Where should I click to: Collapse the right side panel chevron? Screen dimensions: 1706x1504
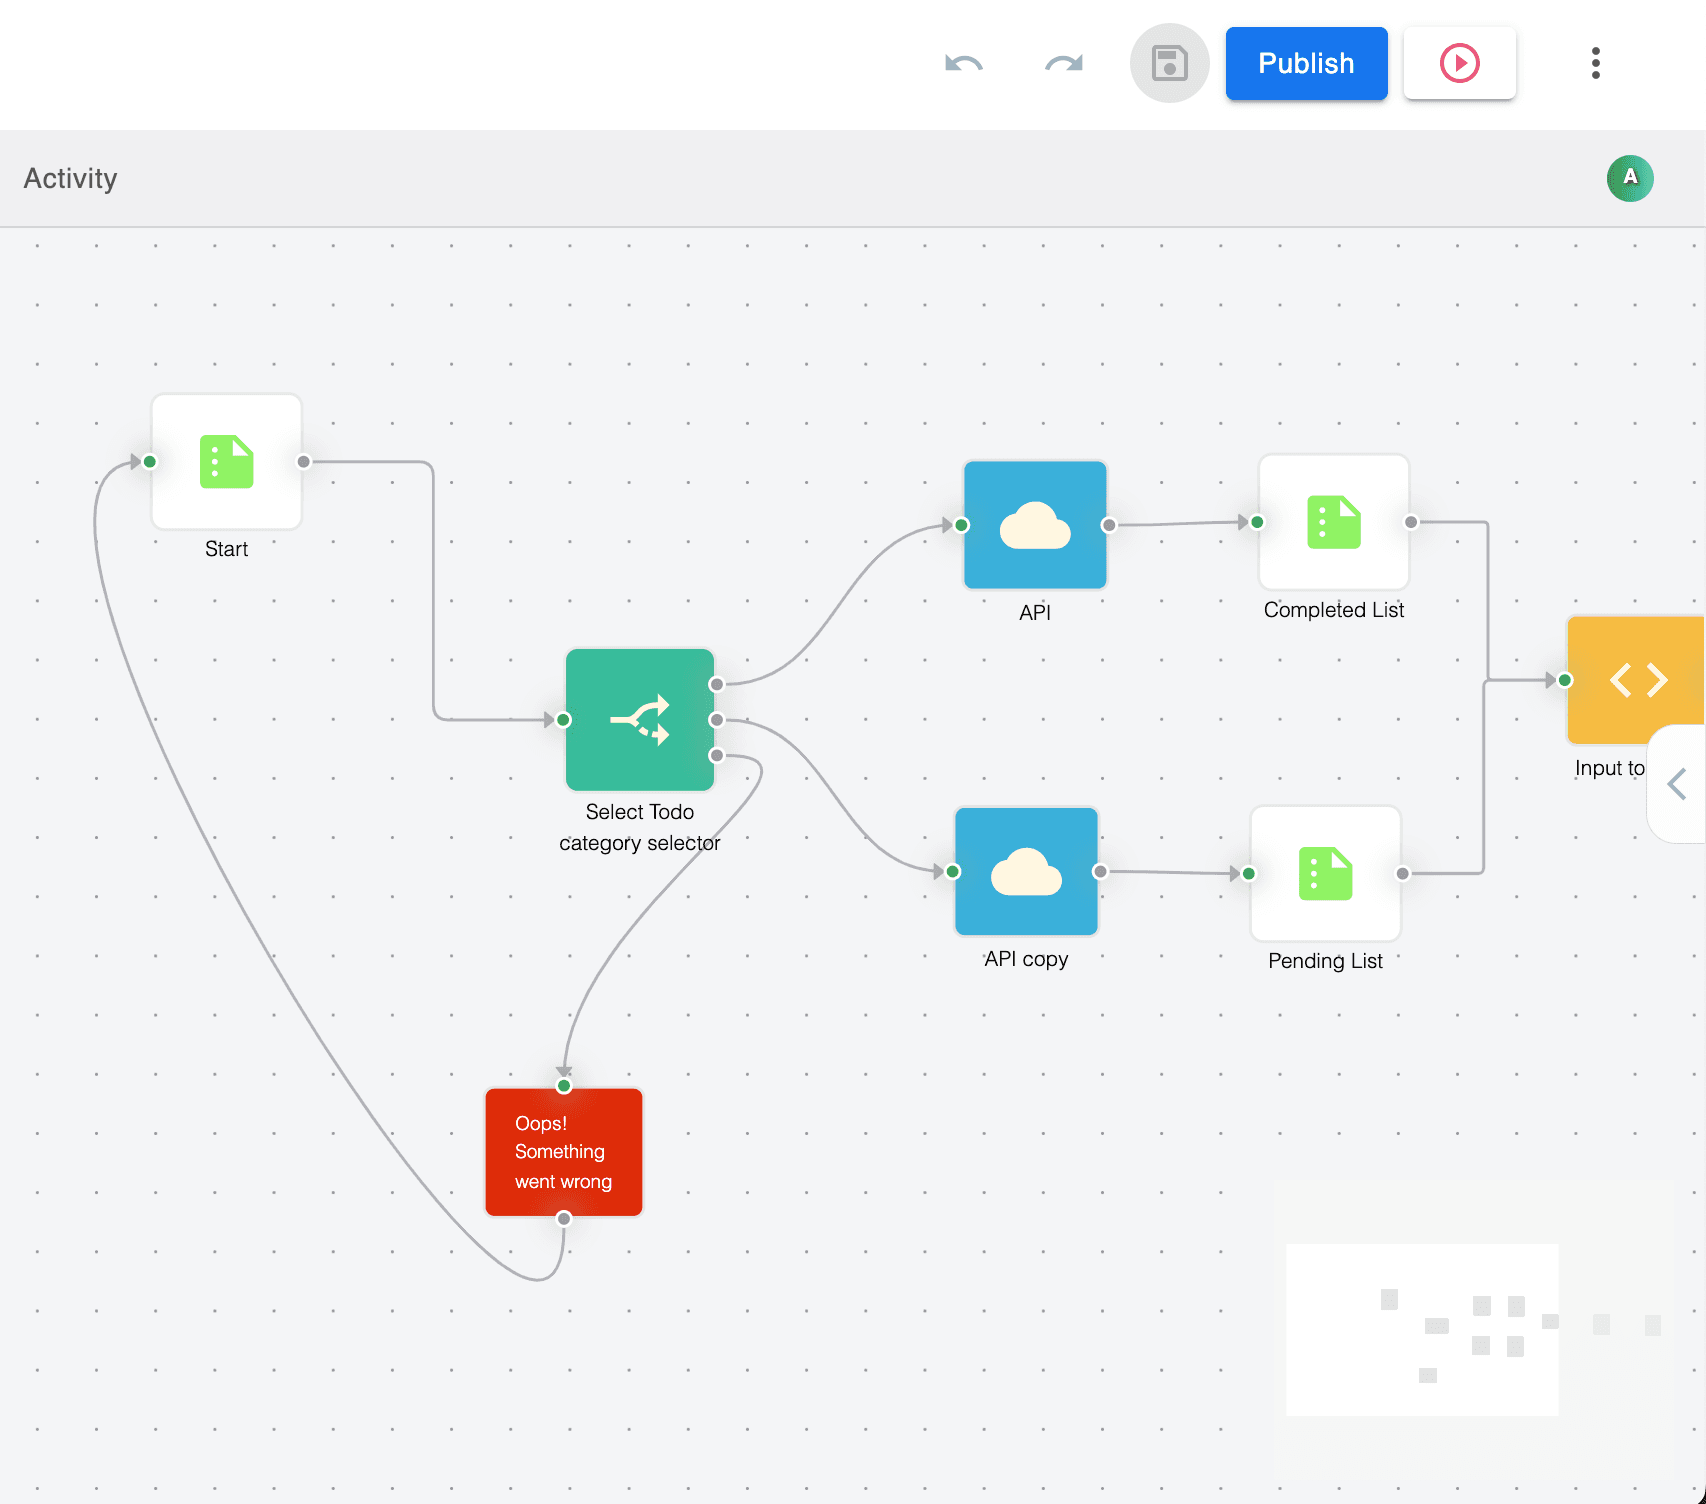pos(1678,784)
